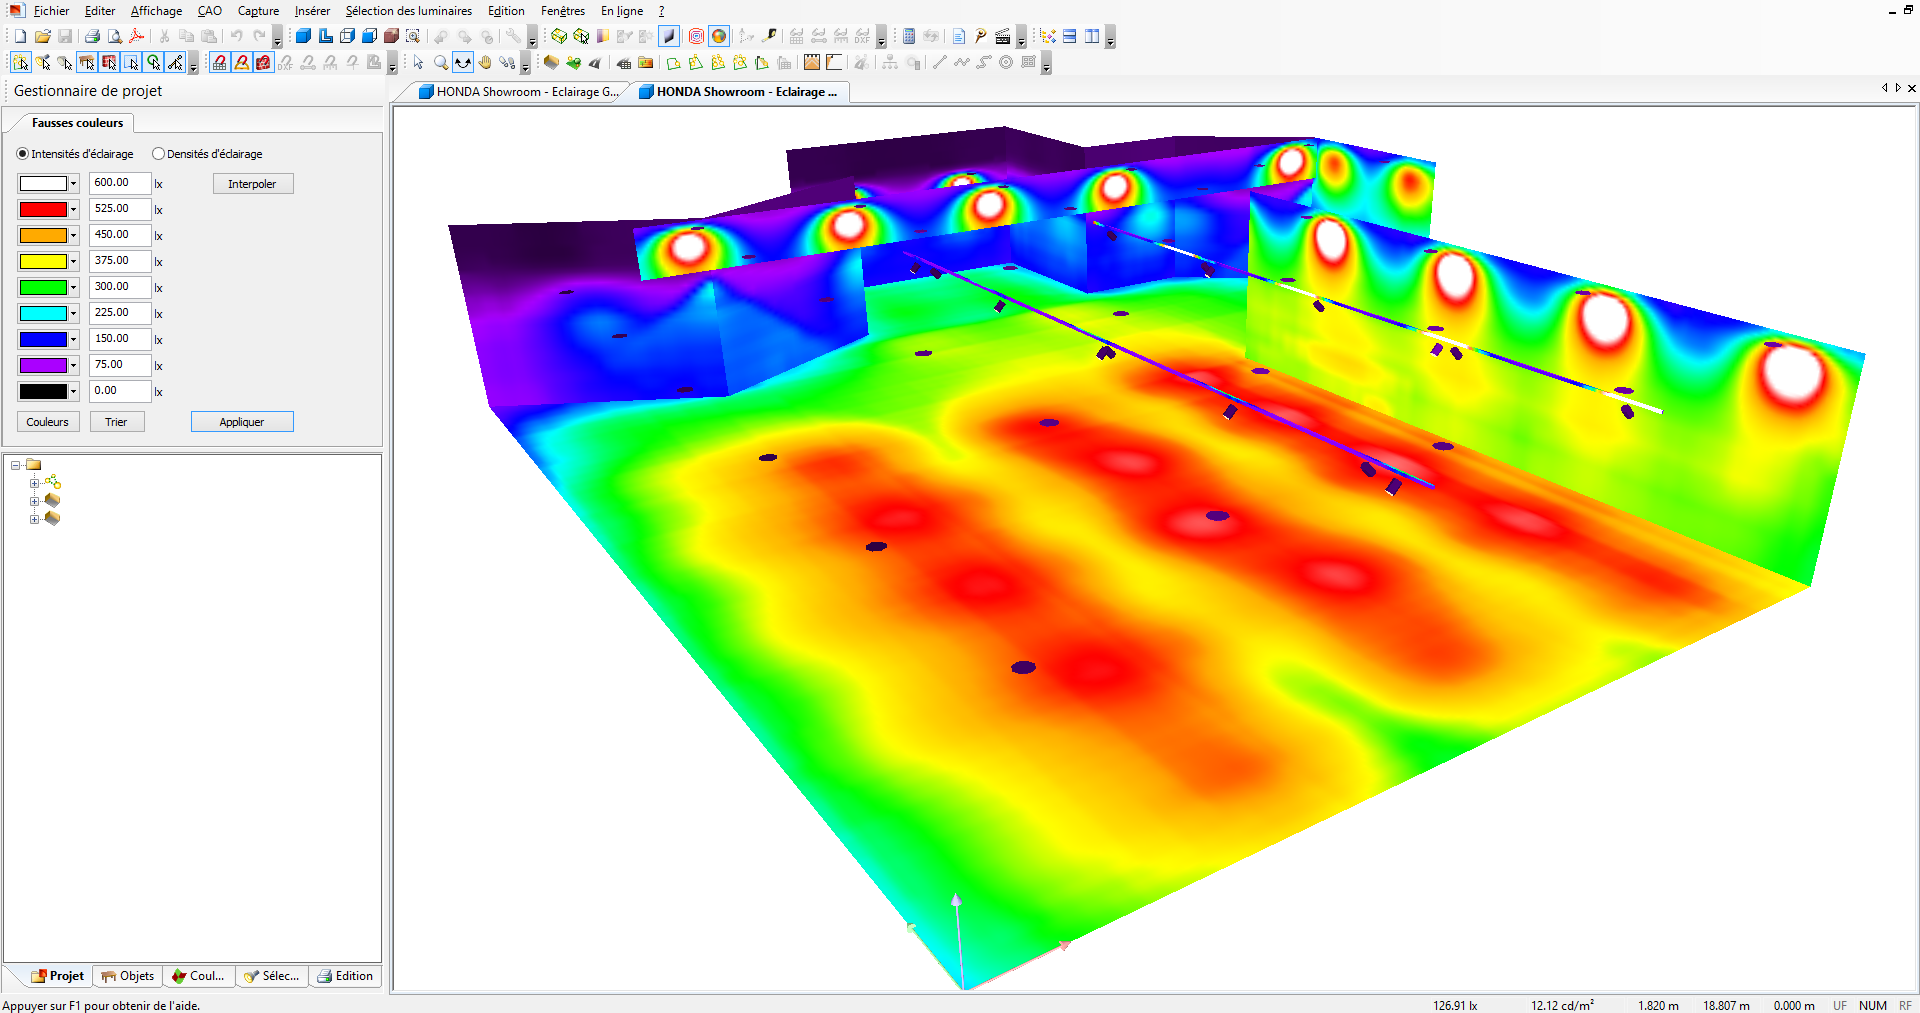This screenshot has width=1920, height=1013.
Task: Open the yellow 375 lx colour dropdown
Action: click(x=73, y=262)
